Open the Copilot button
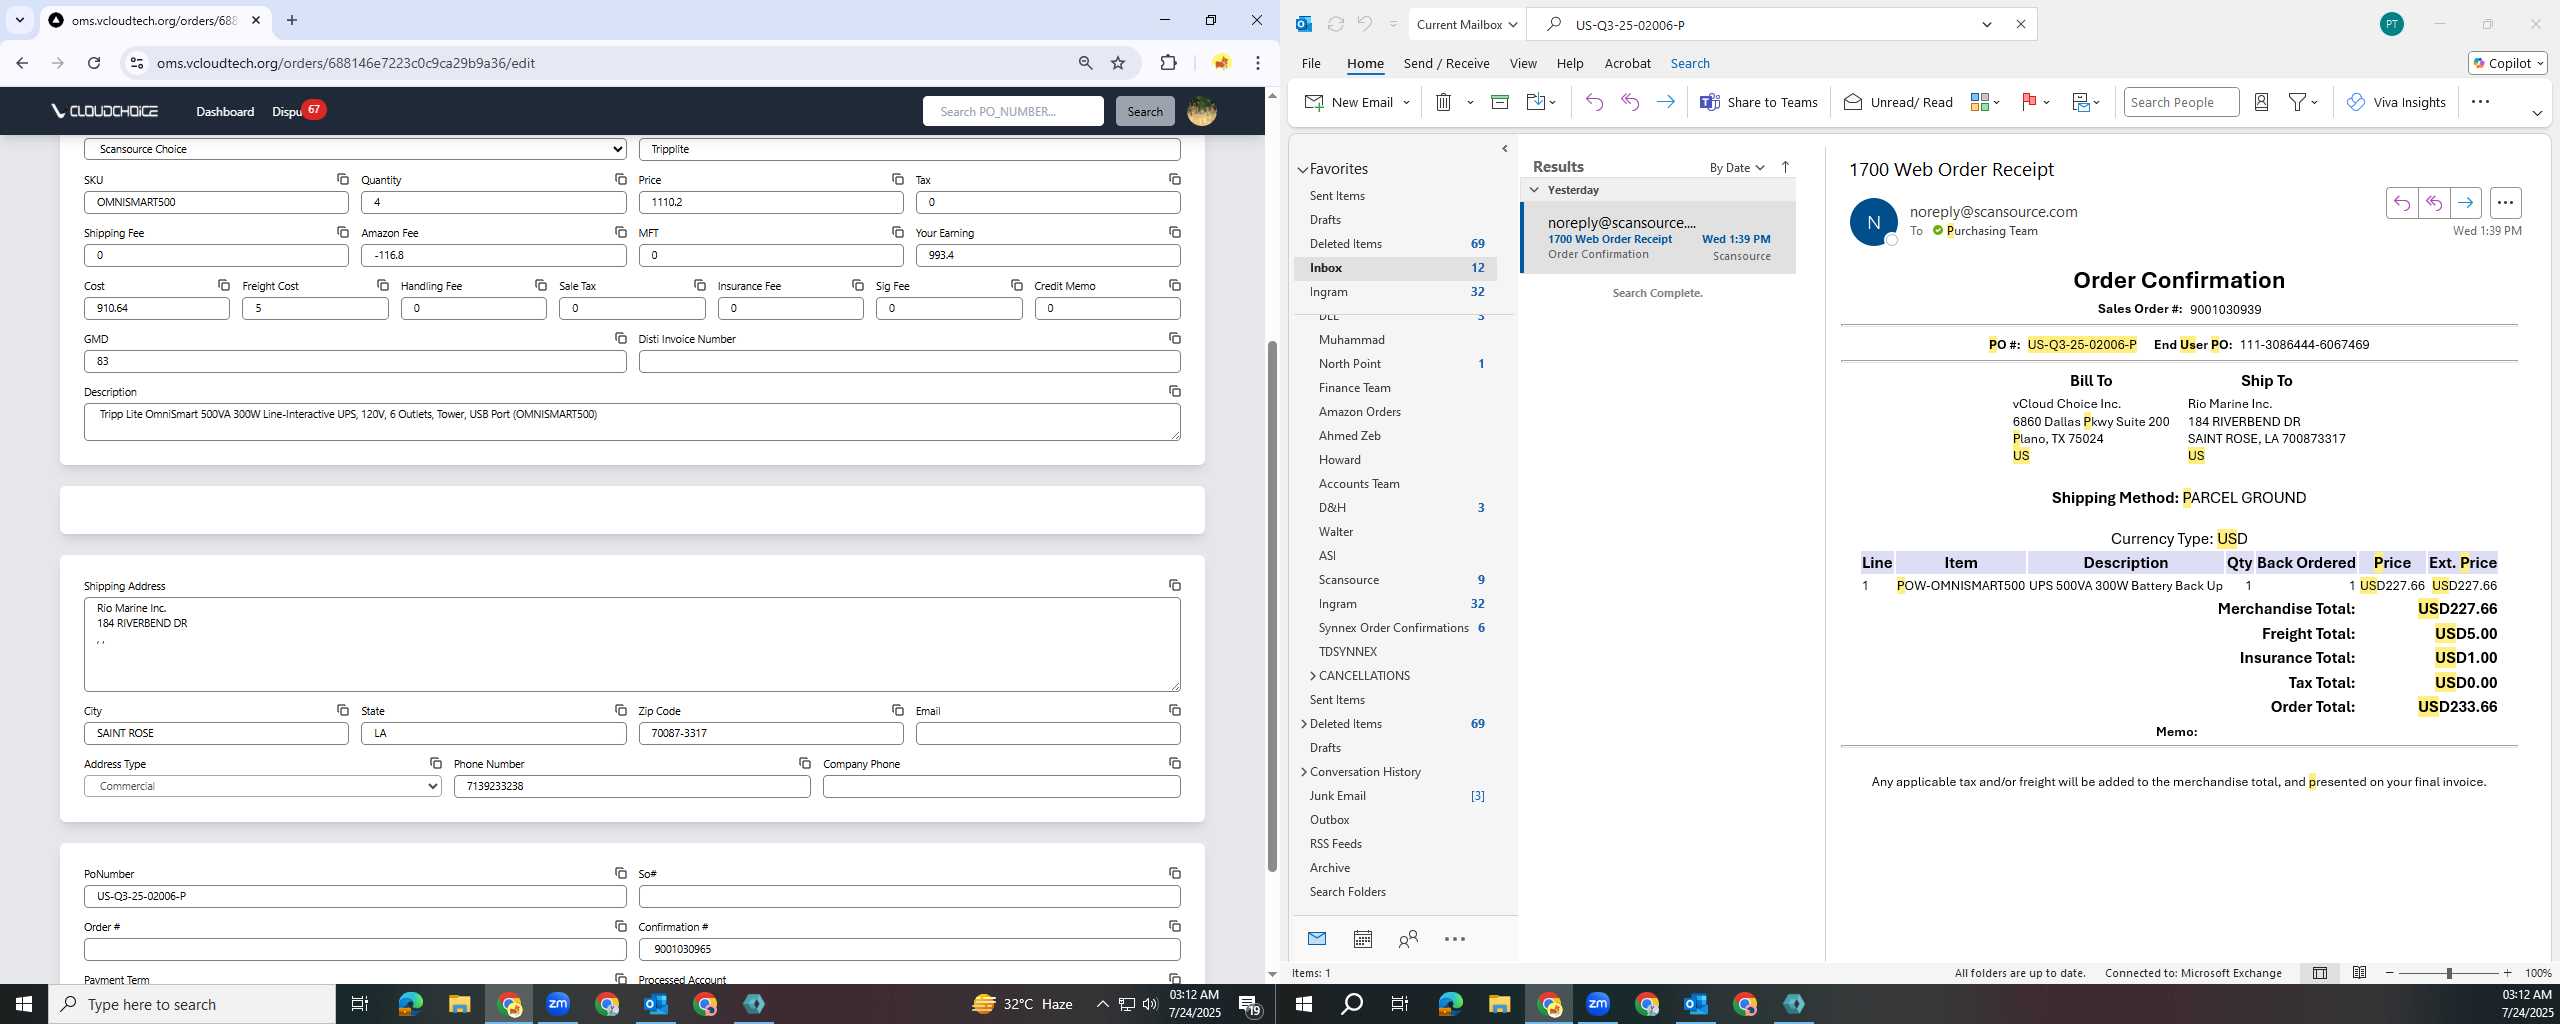Image resolution: width=2560 pixels, height=1024 pixels. tap(2508, 63)
